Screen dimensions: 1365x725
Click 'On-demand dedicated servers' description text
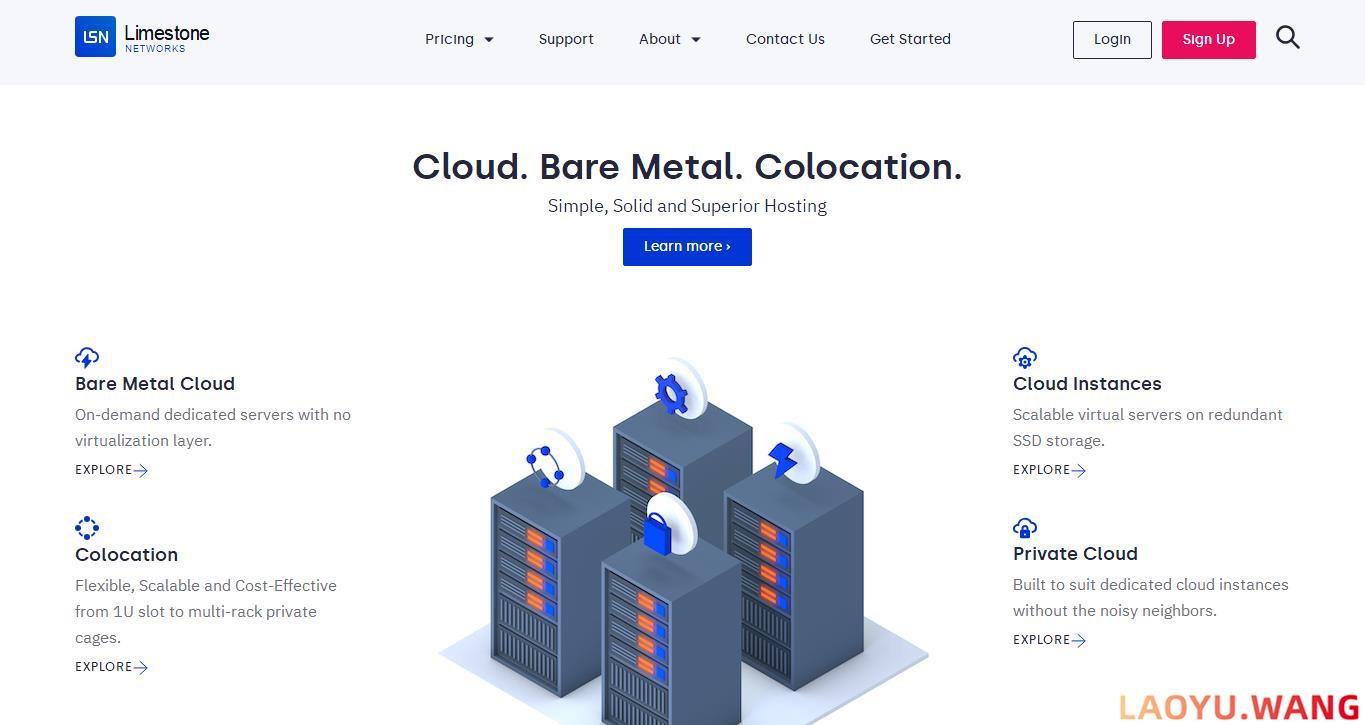pyautogui.click(x=213, y=428)
